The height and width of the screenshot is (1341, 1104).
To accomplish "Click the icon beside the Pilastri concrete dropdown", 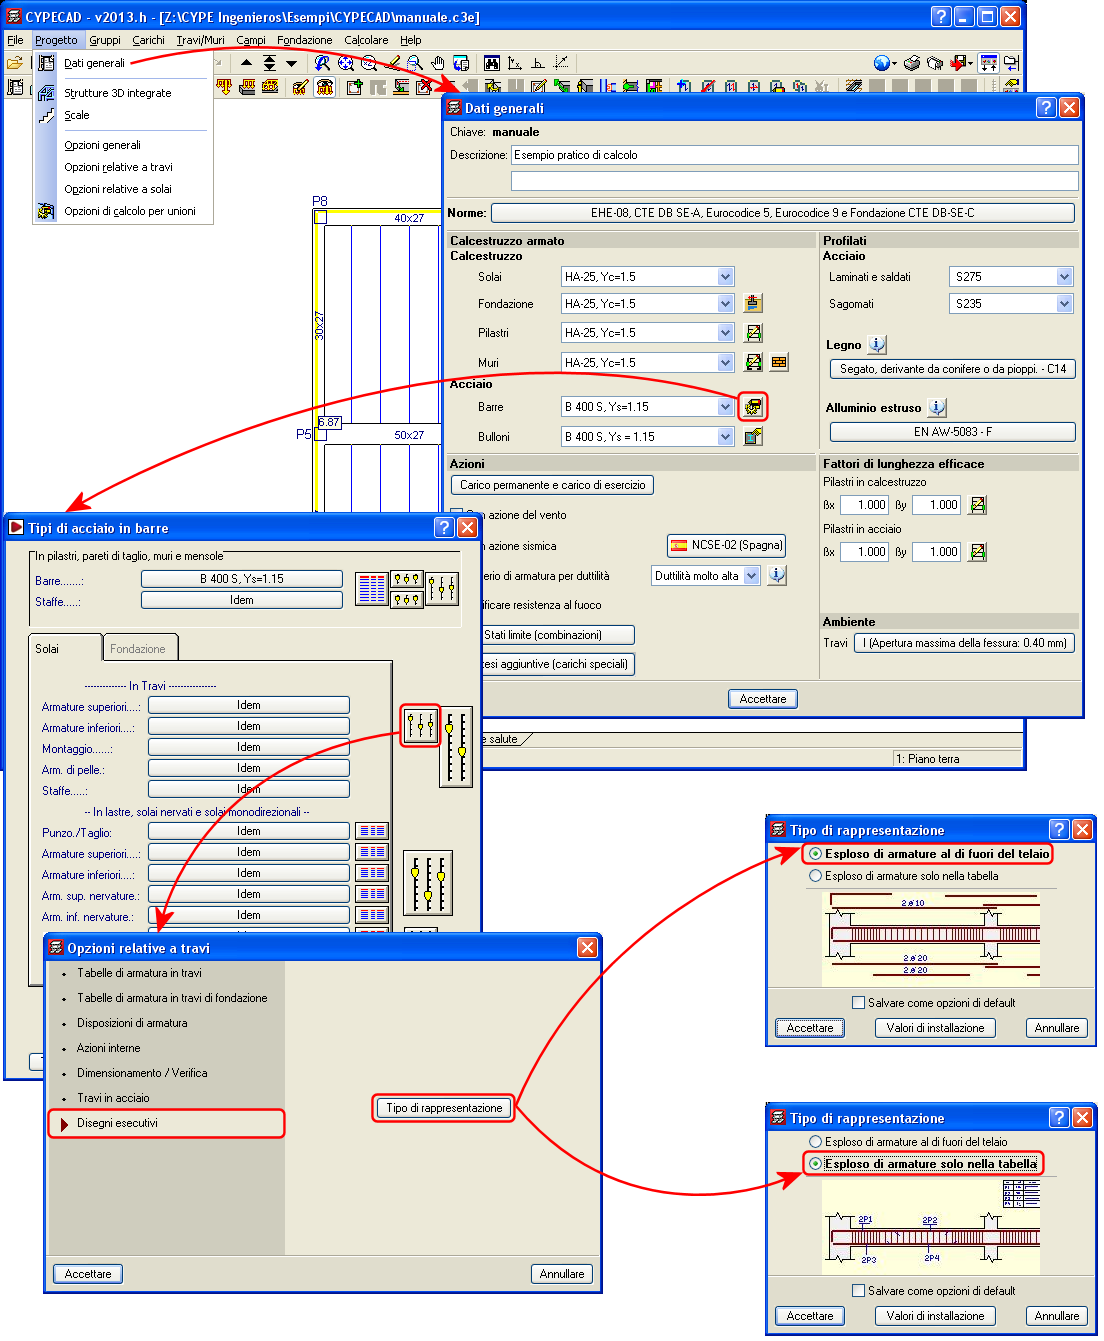I will point(754,332).
